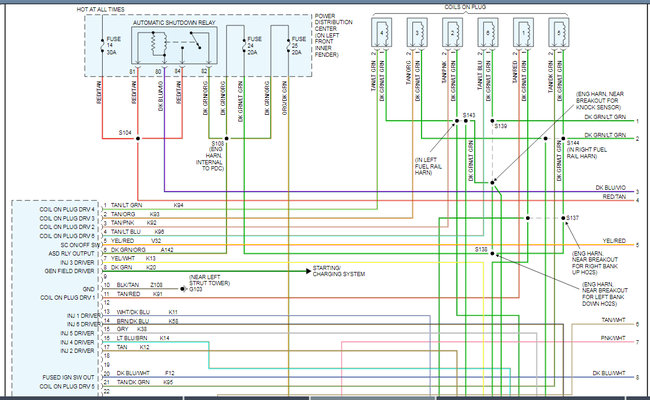Click circuit code A142
650x400 pixels.
pos(167,250)
